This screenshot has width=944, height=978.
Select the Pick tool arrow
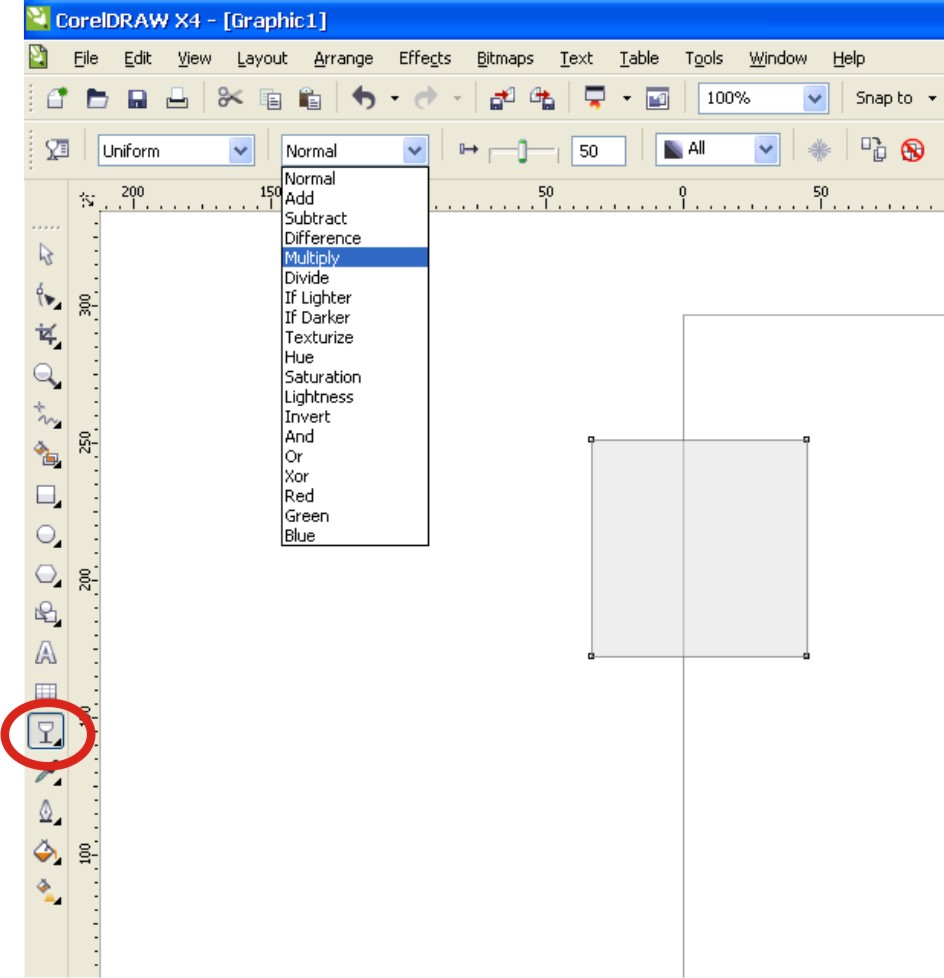[x=46, y=254]
